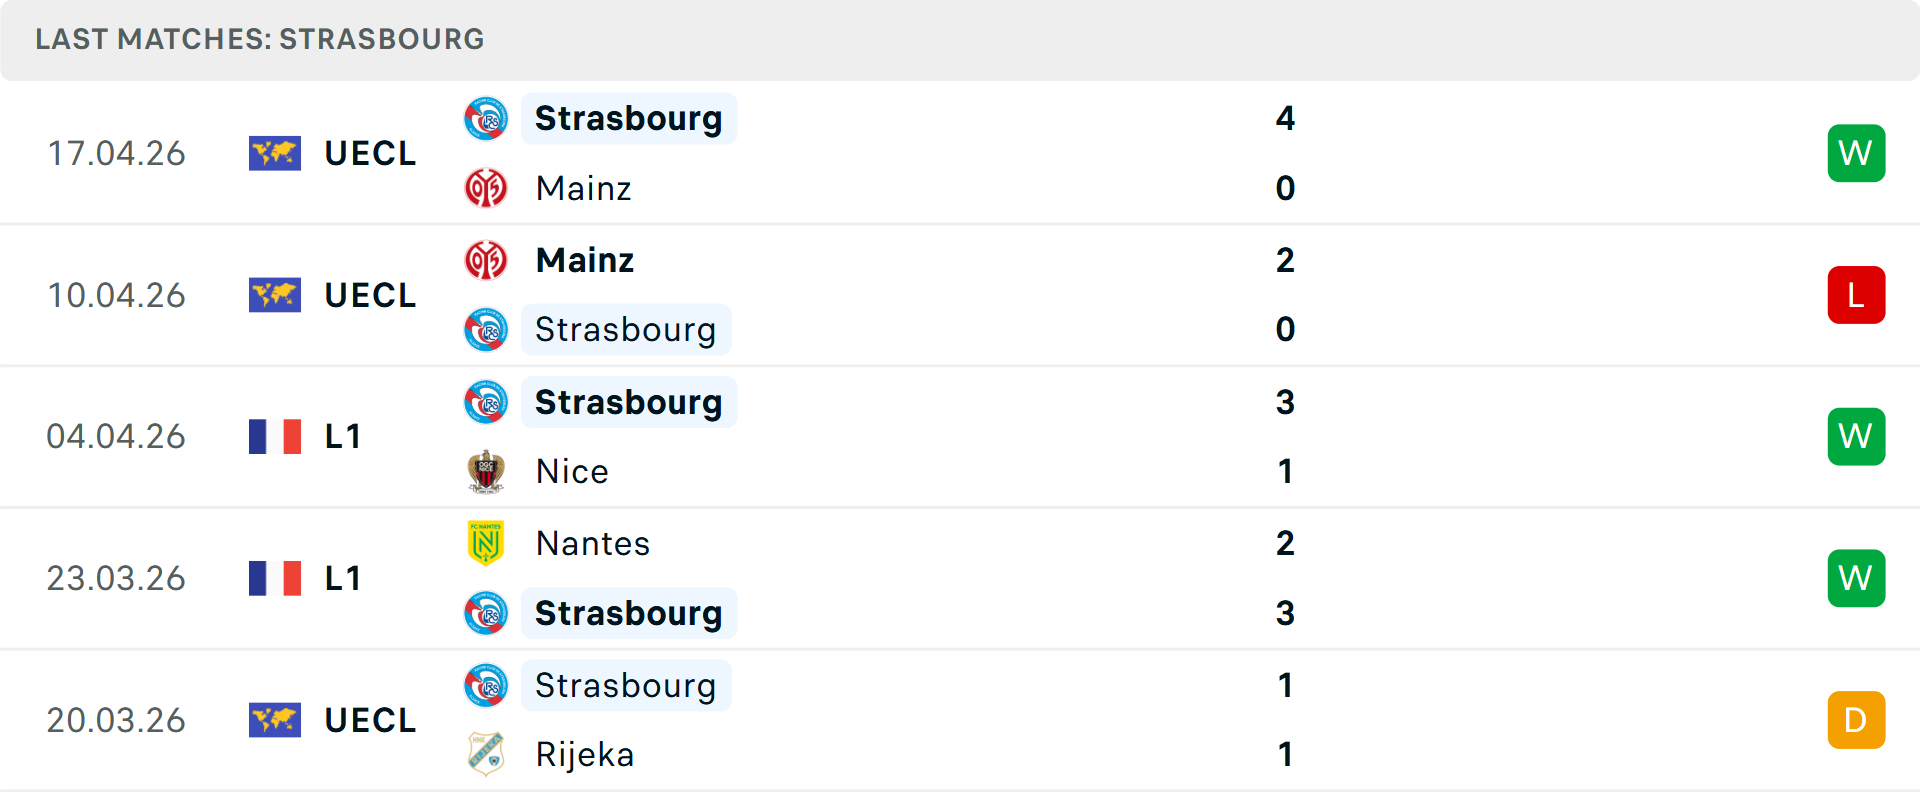This screenshot has height=792, width=1920.
Task: Click Nice club crest icon
Action: coord(486,471)
